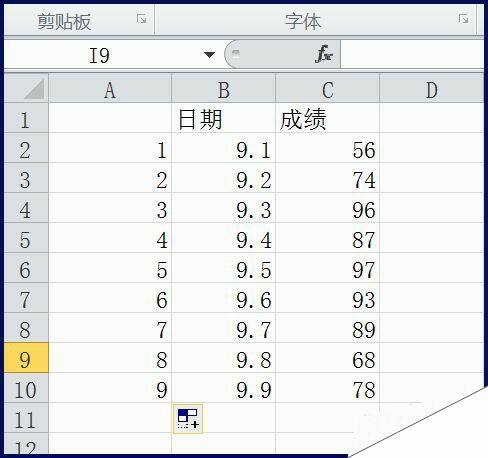488x458 pixels.
Task: Click cell B5 containing 9.4
Action: click(x=224, y=238)
